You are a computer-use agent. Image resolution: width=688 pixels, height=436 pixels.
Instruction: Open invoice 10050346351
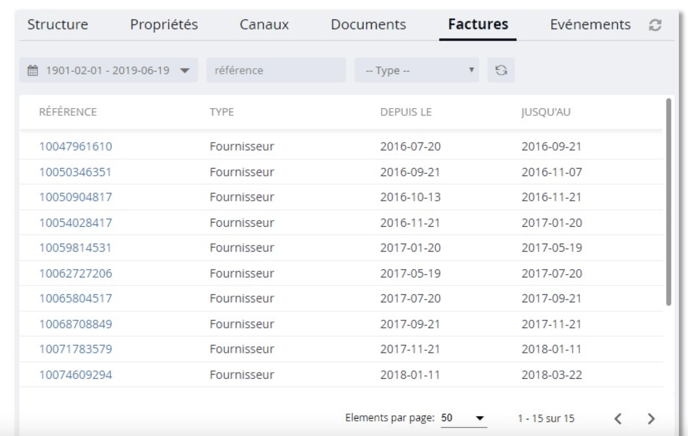coord(75,172)
